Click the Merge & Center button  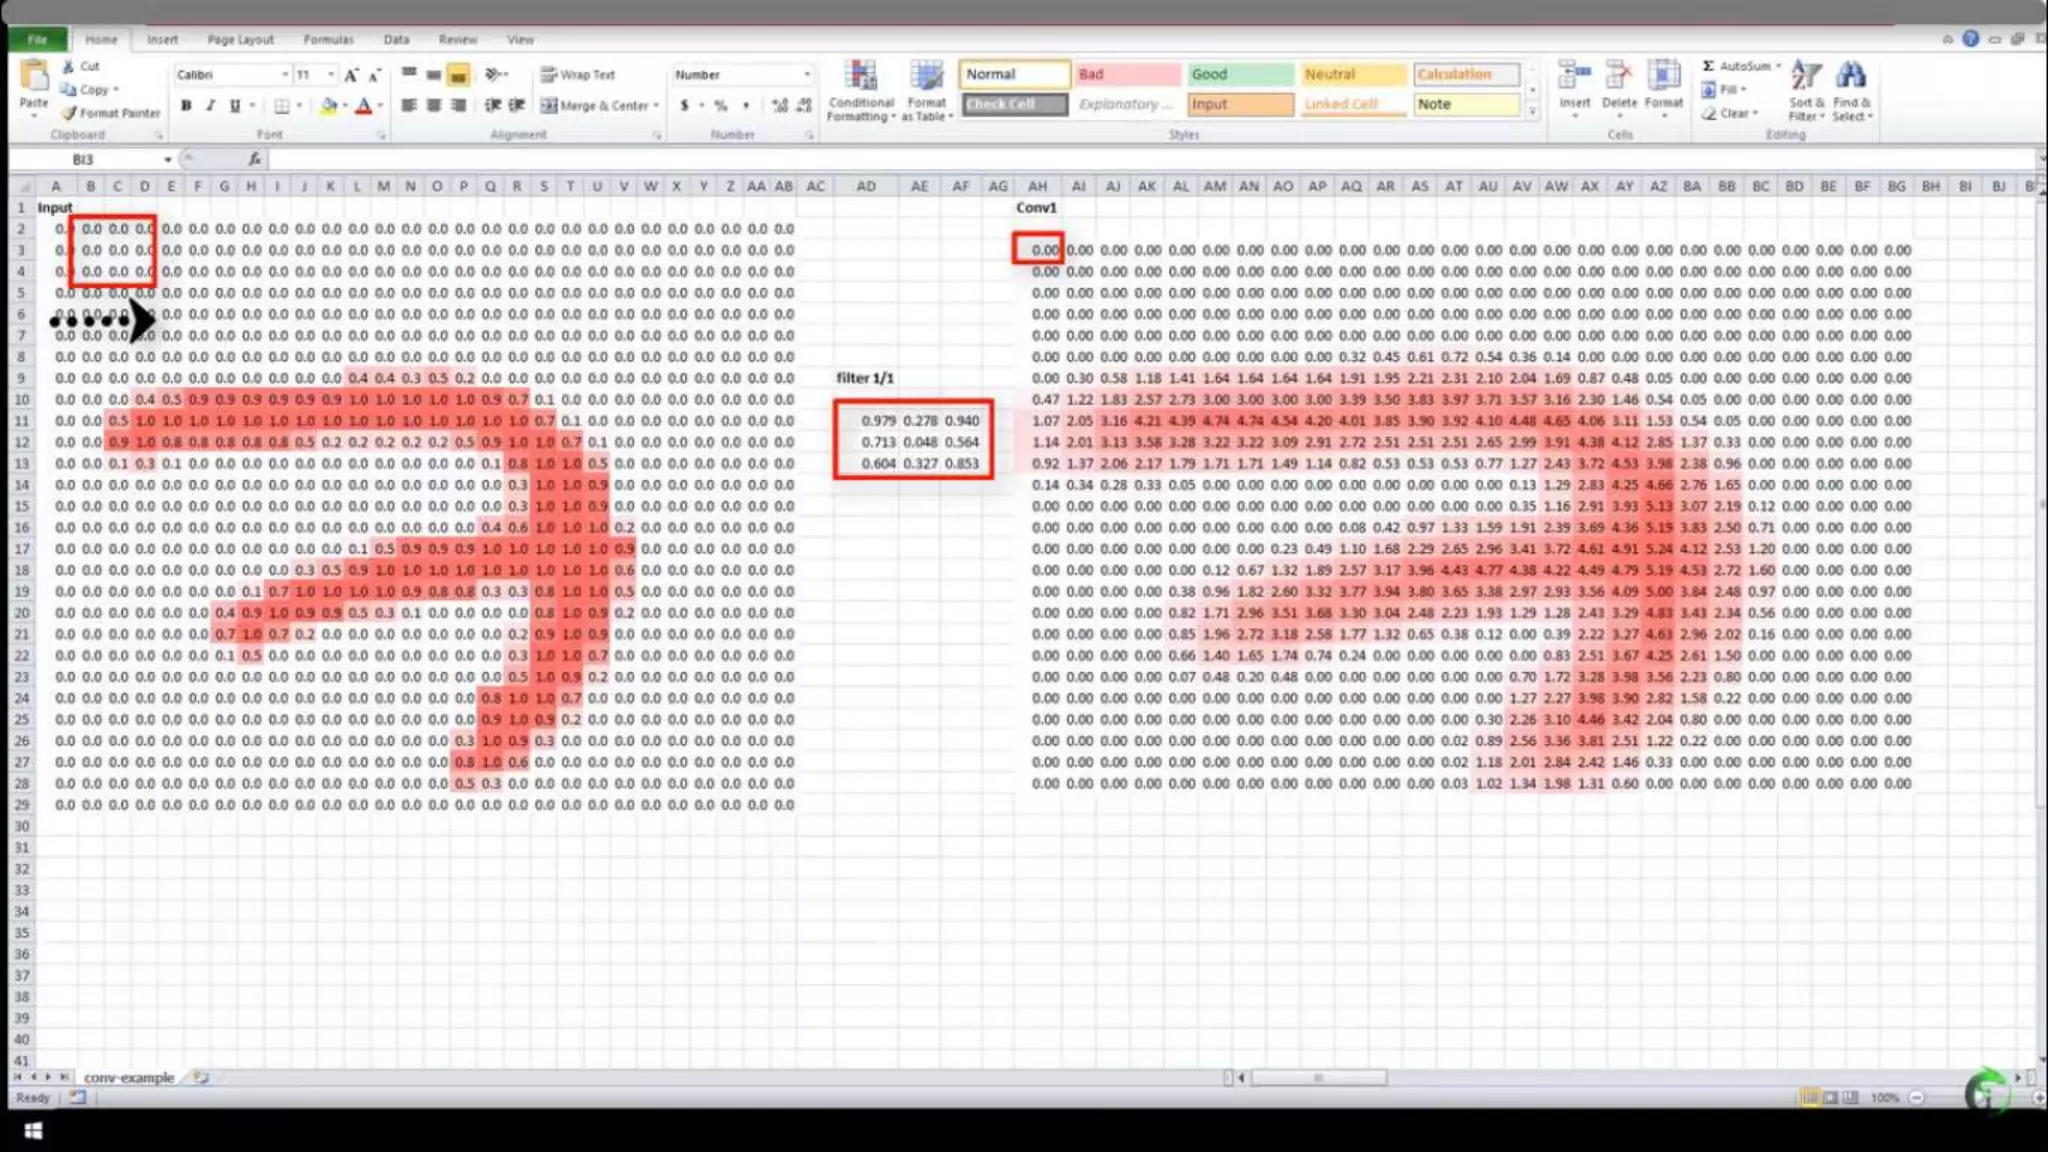(598, 105)
